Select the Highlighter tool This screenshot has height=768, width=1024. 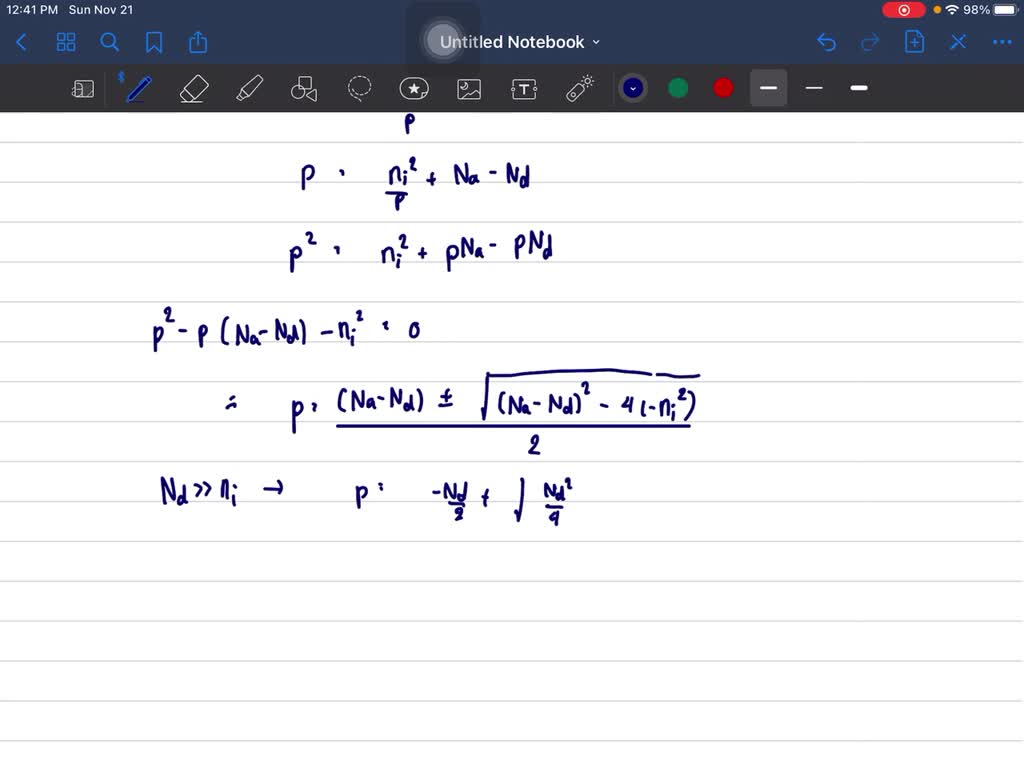pyautogui.click(x=248, y=89)
